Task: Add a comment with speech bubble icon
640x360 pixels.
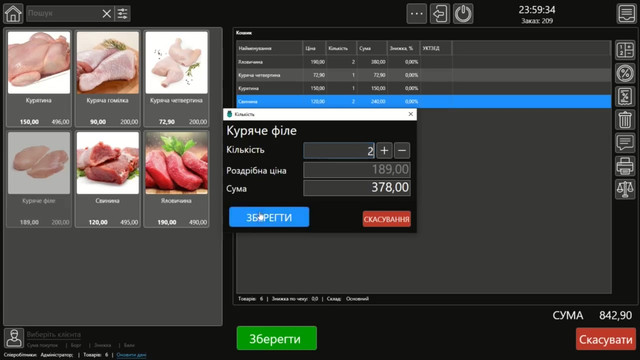Action: click(625, 143)
